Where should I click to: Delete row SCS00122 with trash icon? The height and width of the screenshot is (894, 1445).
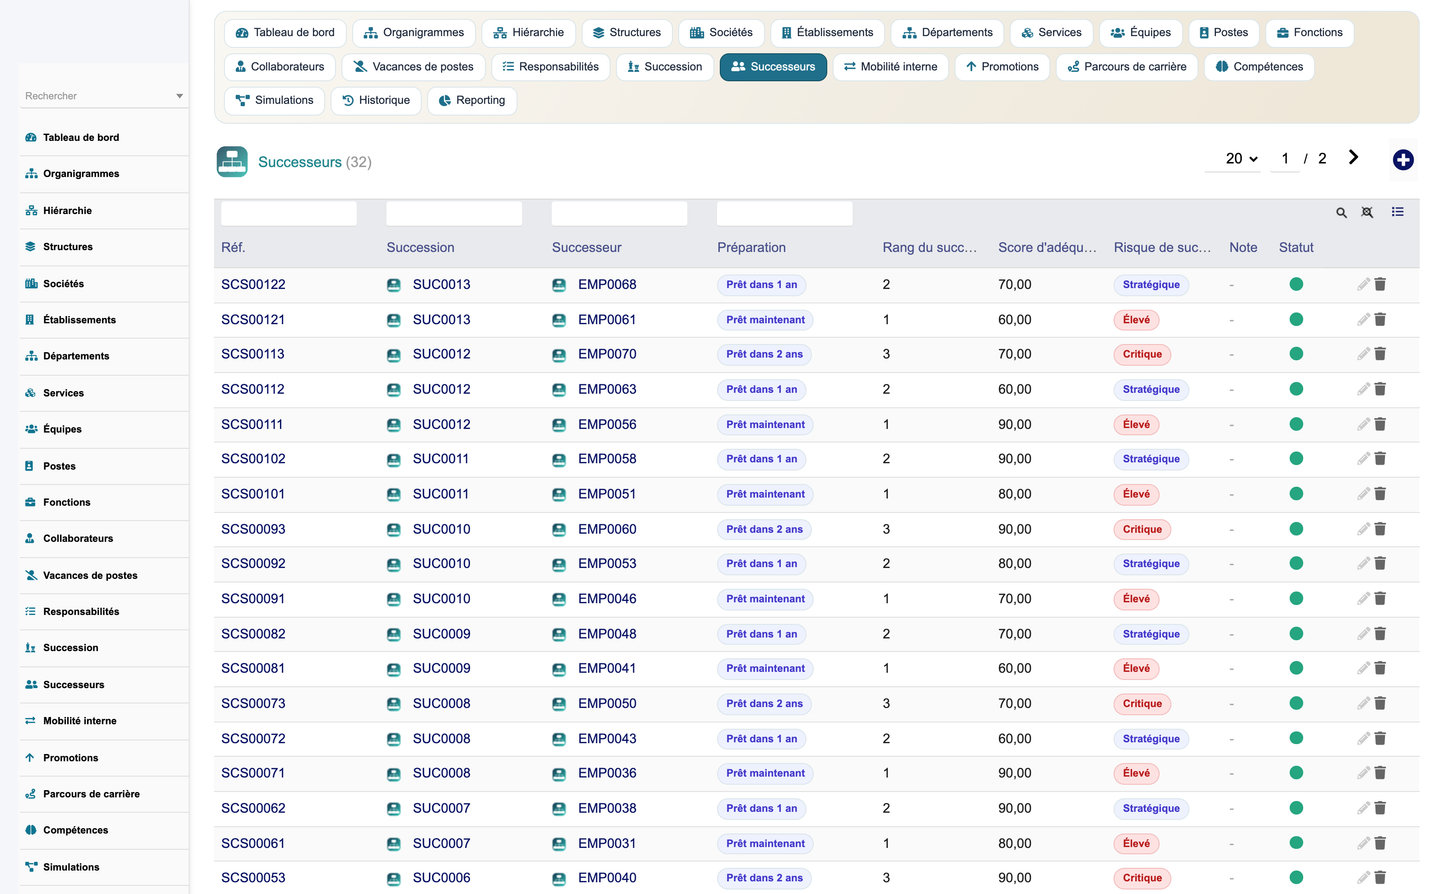[x=1380, y=285]
